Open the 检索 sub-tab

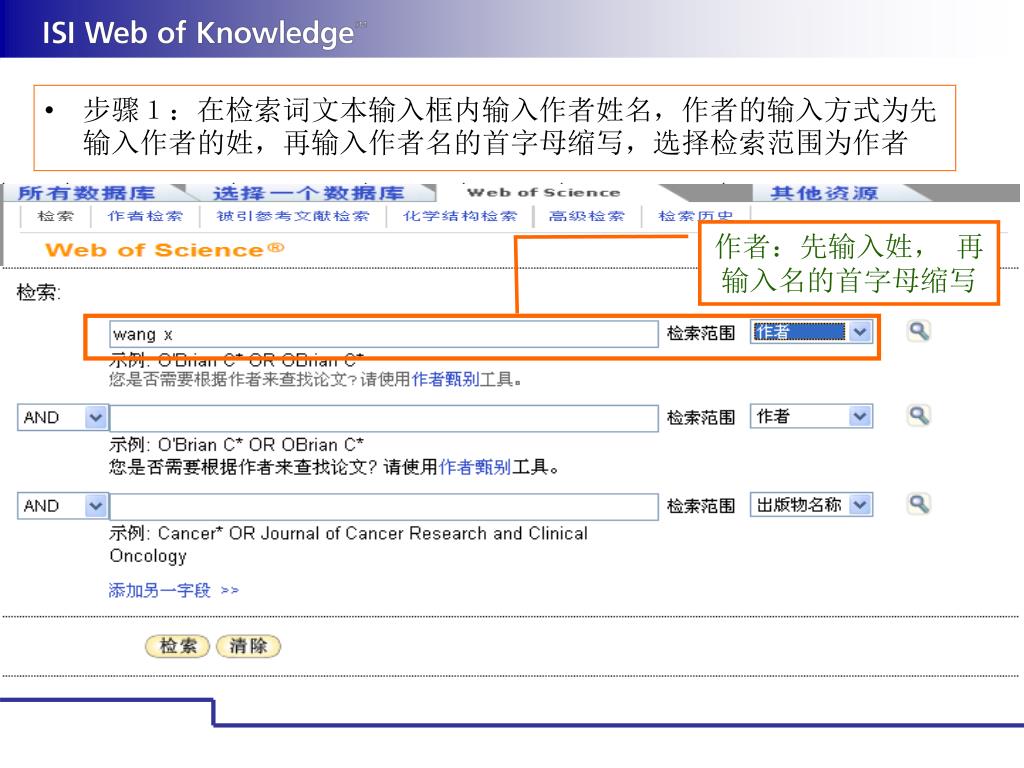tap(56, 216)
